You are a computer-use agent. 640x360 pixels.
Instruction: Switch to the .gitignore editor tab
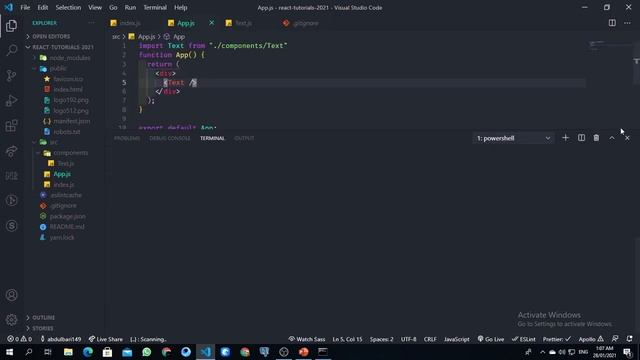[x=305, y=23]
